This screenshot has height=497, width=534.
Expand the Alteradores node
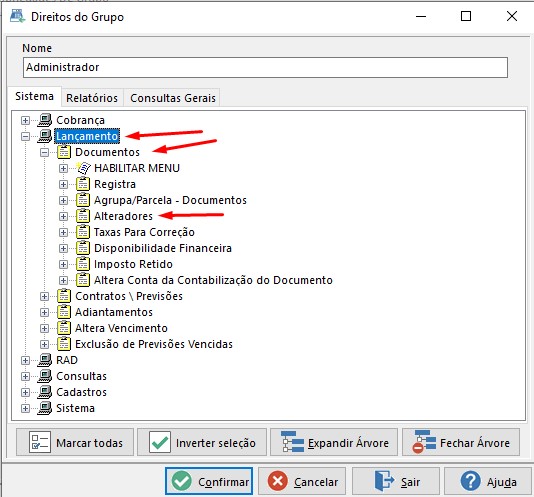pos(63,217)
